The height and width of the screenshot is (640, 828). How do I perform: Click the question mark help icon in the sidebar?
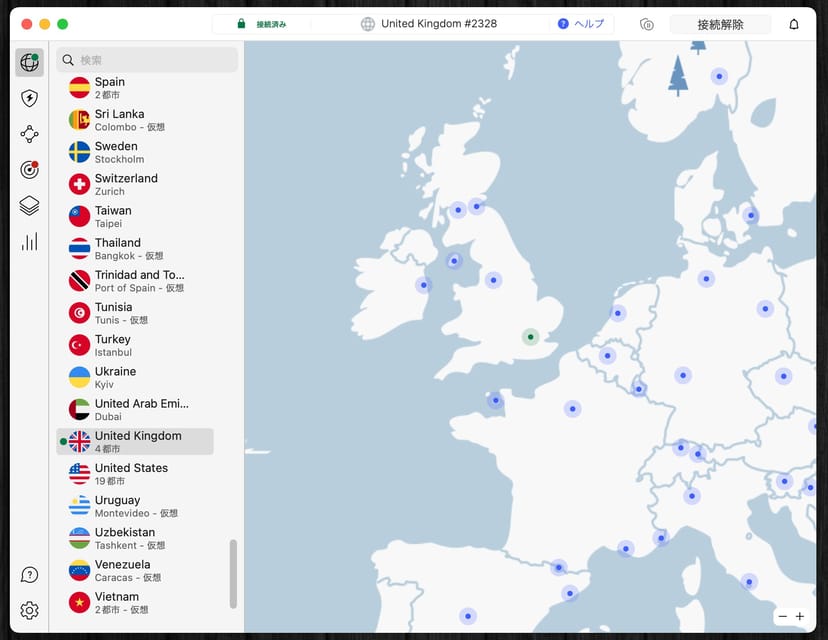click(x=29, y=574)
